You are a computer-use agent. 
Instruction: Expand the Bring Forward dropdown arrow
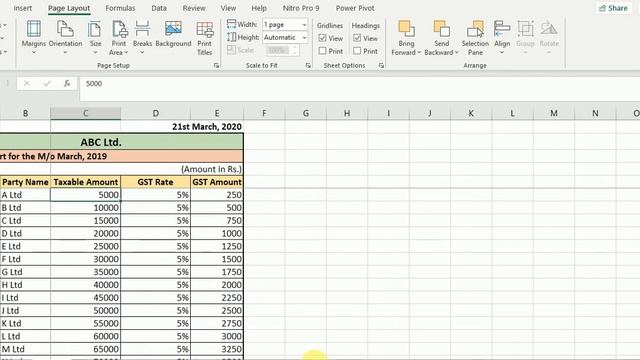419,52
